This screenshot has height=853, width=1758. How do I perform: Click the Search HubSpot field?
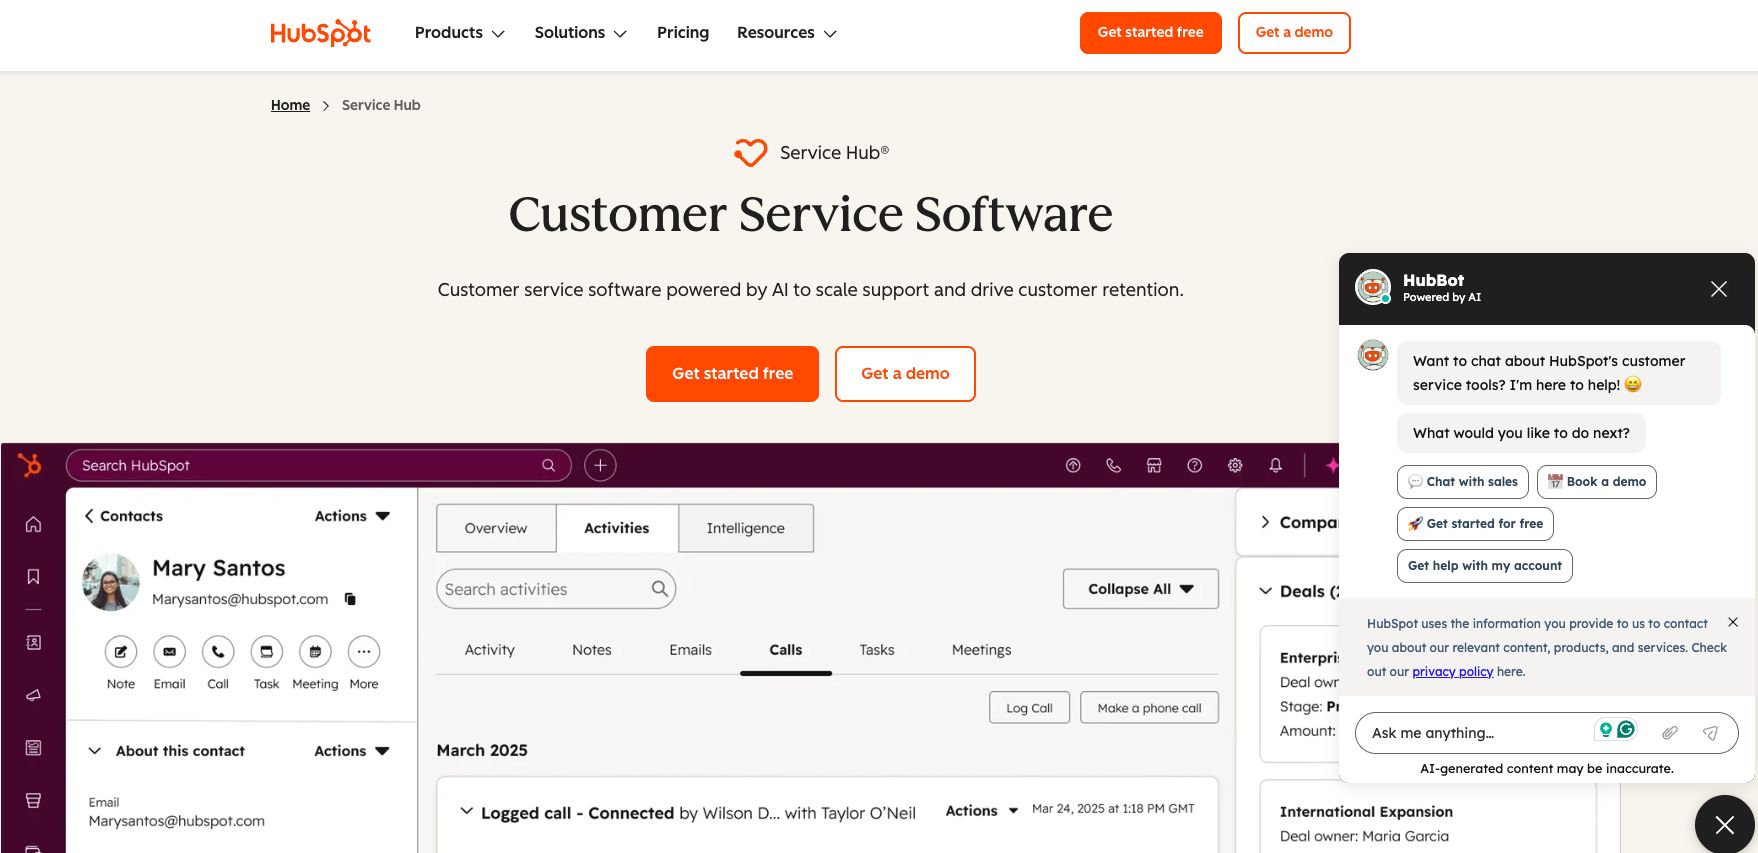318,465
